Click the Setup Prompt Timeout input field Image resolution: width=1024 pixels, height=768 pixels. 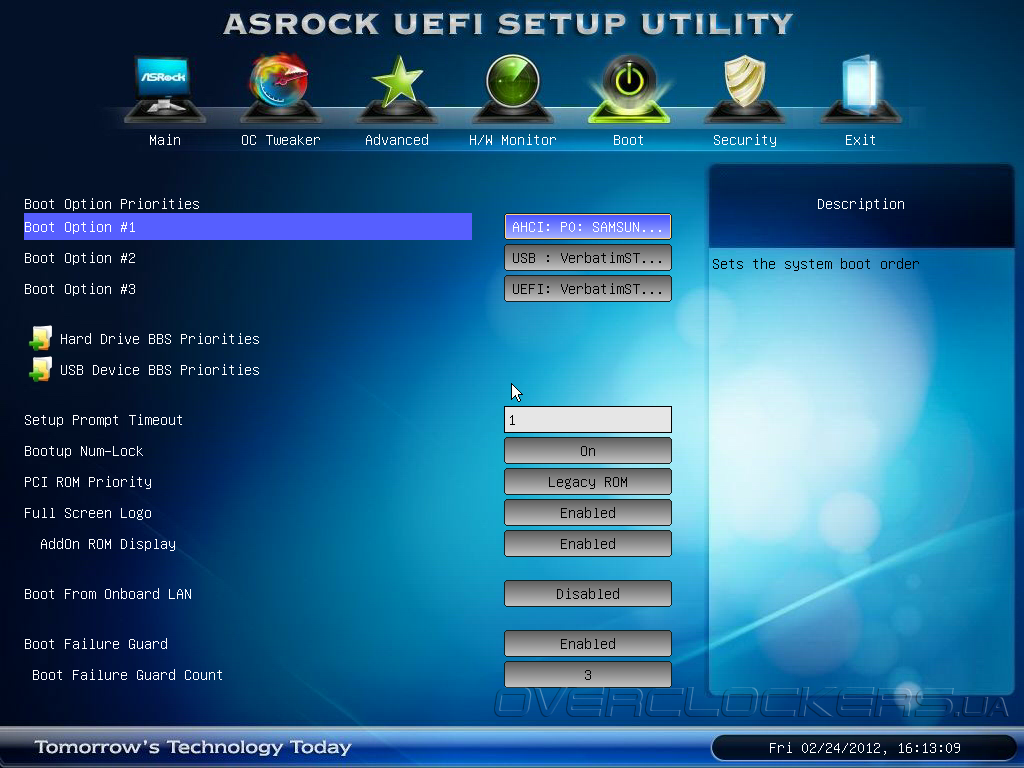click(x=588, y=419)
